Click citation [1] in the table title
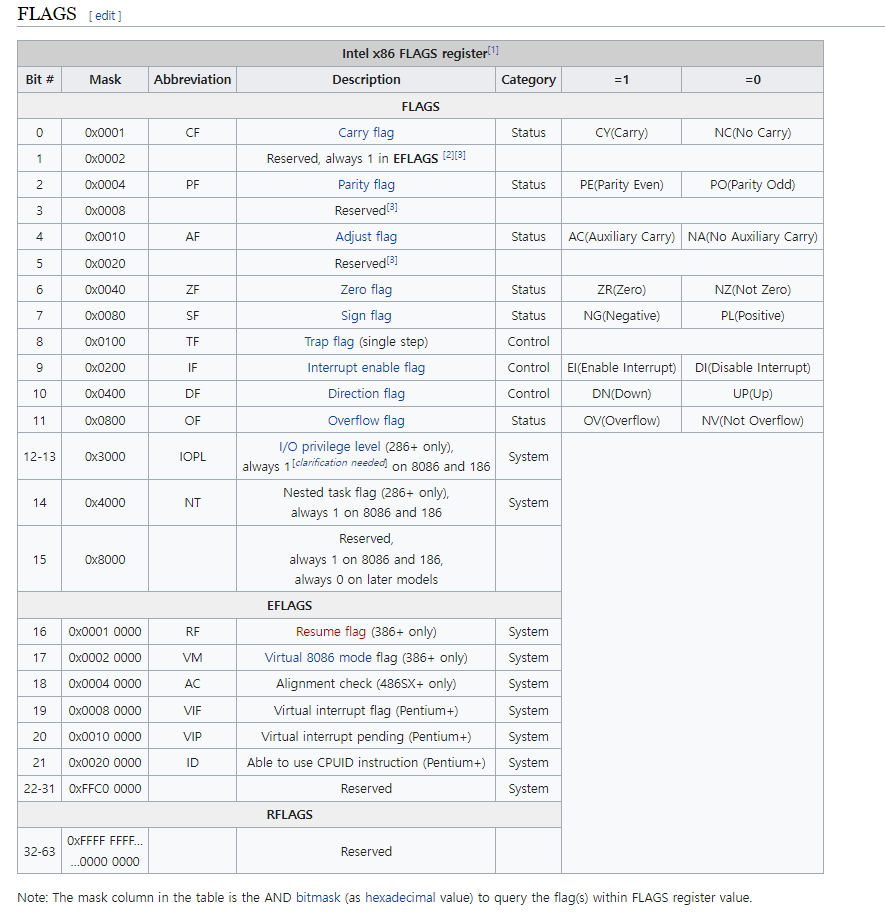This screenshot has height=920, width=885. tap(493, 50)
